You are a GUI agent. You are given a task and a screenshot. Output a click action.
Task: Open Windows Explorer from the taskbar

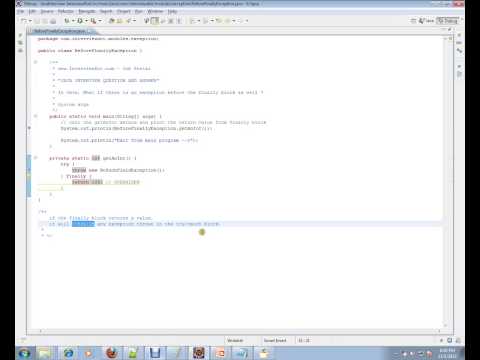[x=45, y=353]
